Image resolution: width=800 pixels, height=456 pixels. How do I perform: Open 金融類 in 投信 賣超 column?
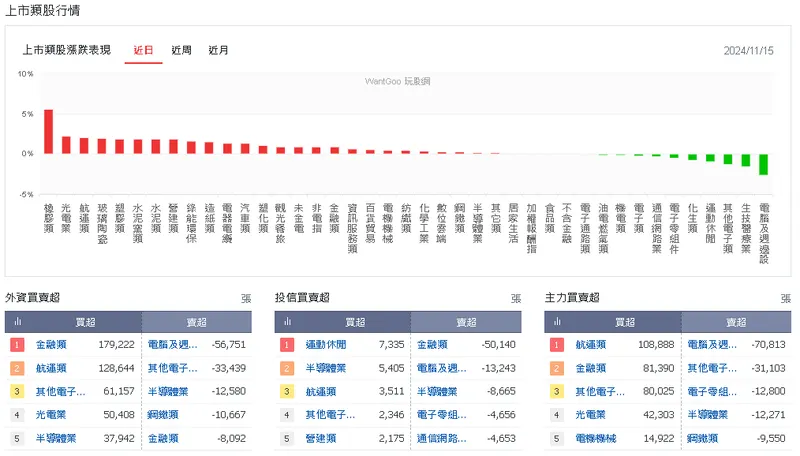click(432, 345)
